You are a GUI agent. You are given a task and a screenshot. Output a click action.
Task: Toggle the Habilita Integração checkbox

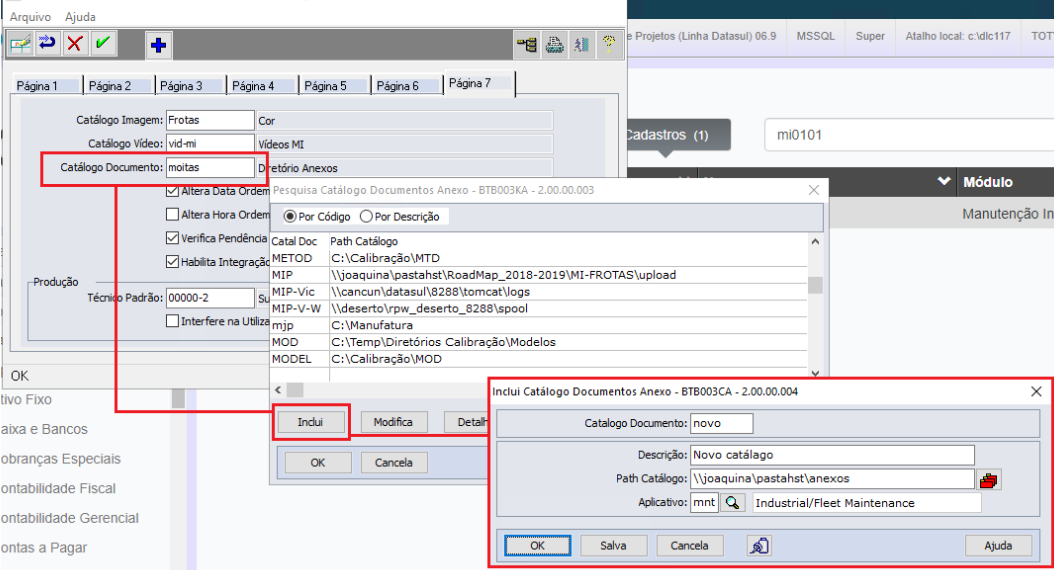point(172,262)
